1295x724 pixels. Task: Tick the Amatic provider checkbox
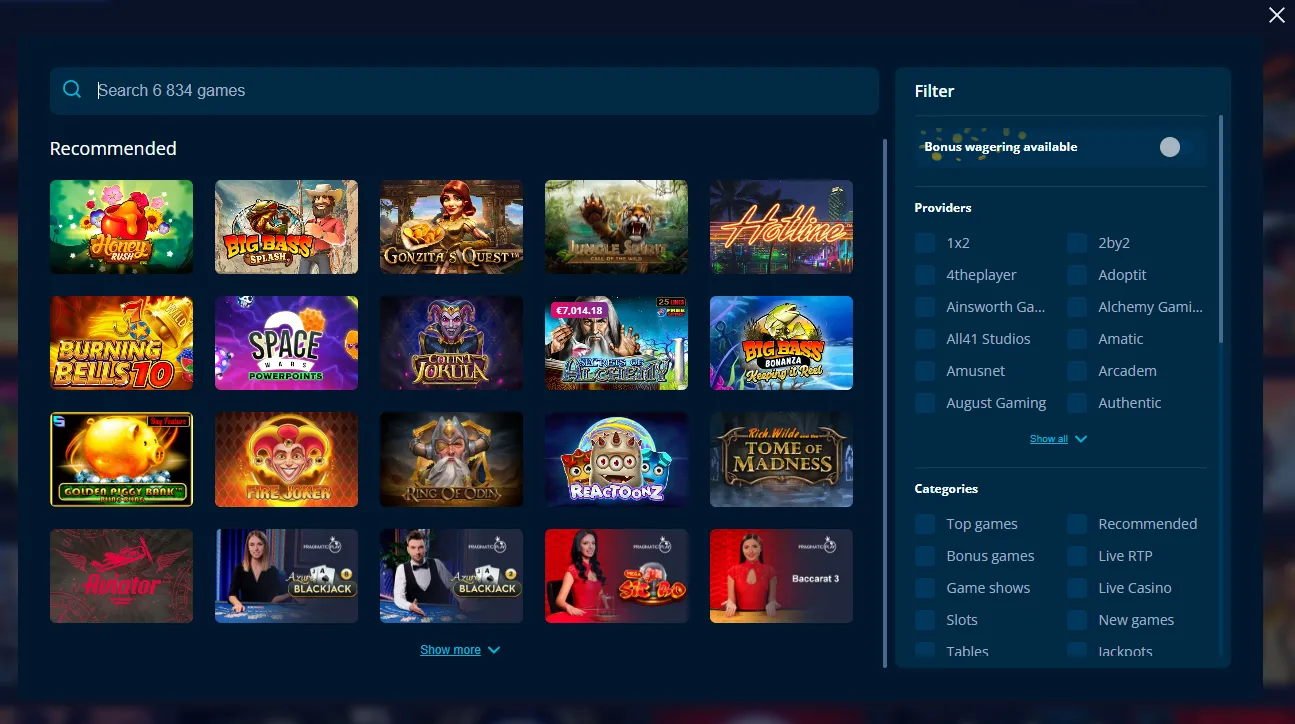[1077, 339]
